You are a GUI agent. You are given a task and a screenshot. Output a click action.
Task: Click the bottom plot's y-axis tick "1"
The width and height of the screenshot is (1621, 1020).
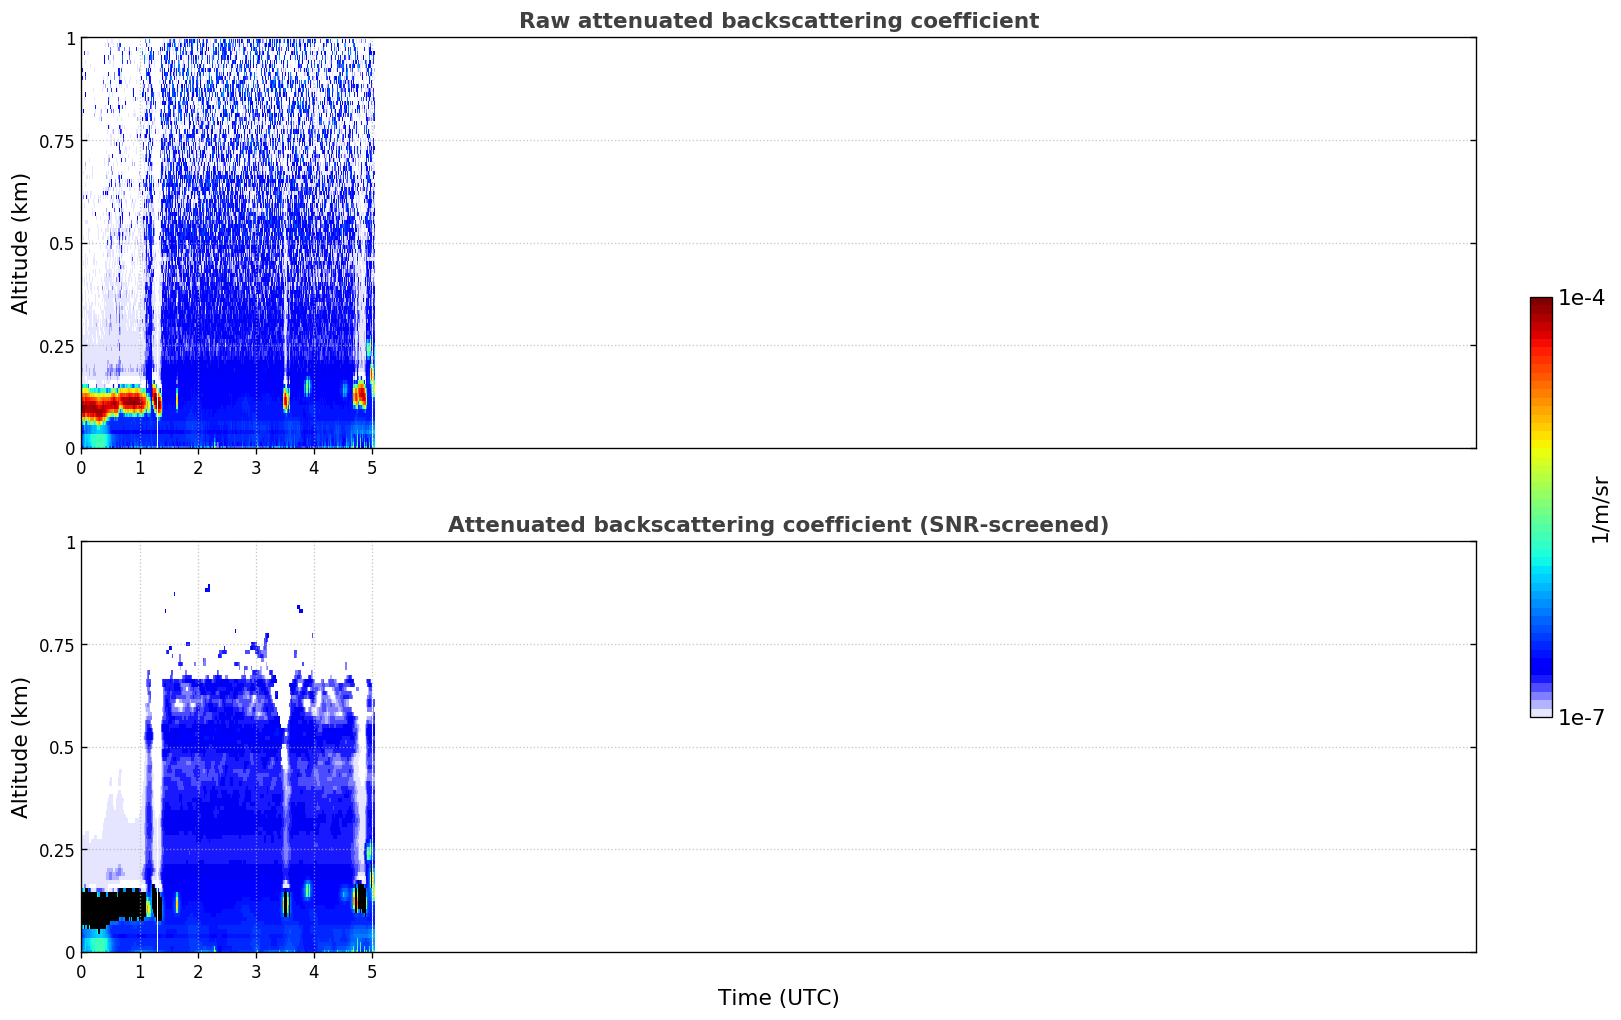(x=70, y=542)
